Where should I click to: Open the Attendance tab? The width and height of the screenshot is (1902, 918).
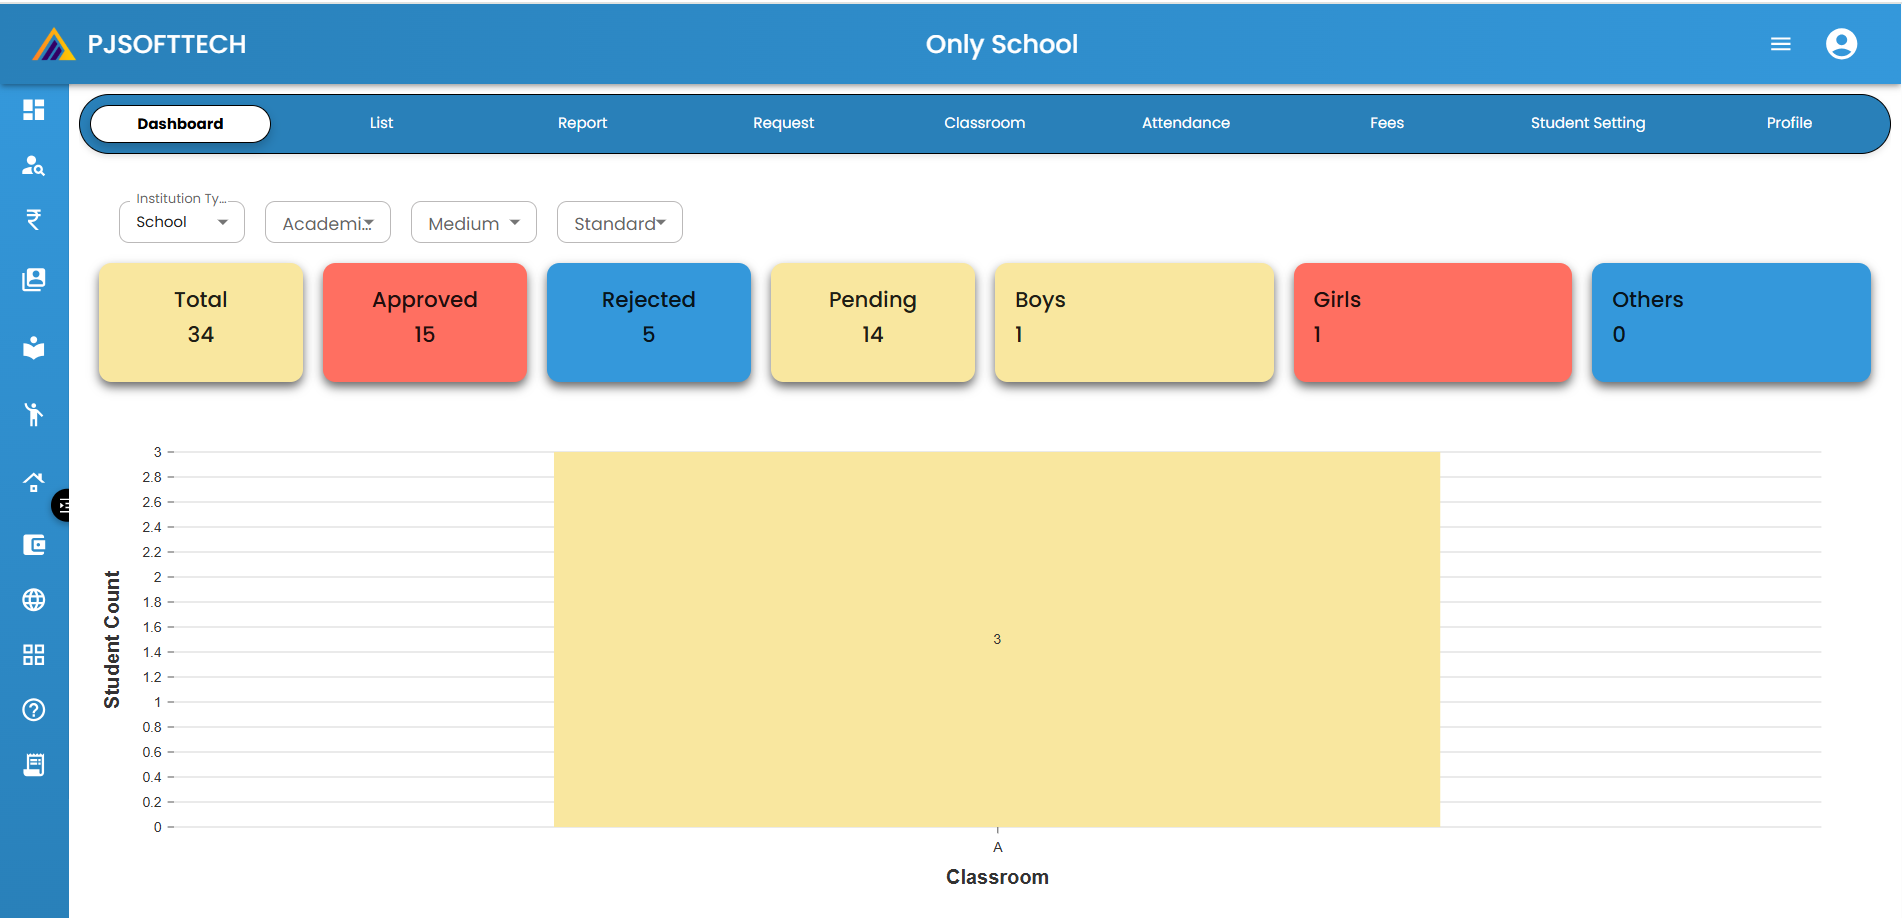click(x=1186, y=123)
